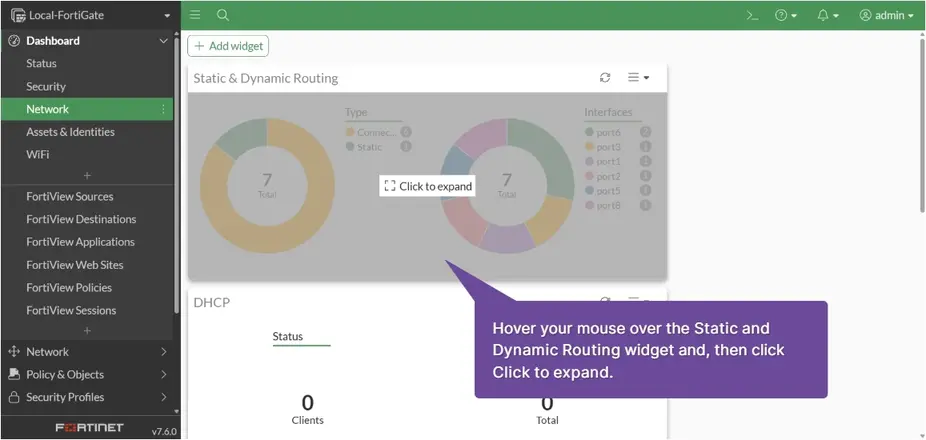
Task: Open FortiView Policies
Action: [x=69, y=288]
